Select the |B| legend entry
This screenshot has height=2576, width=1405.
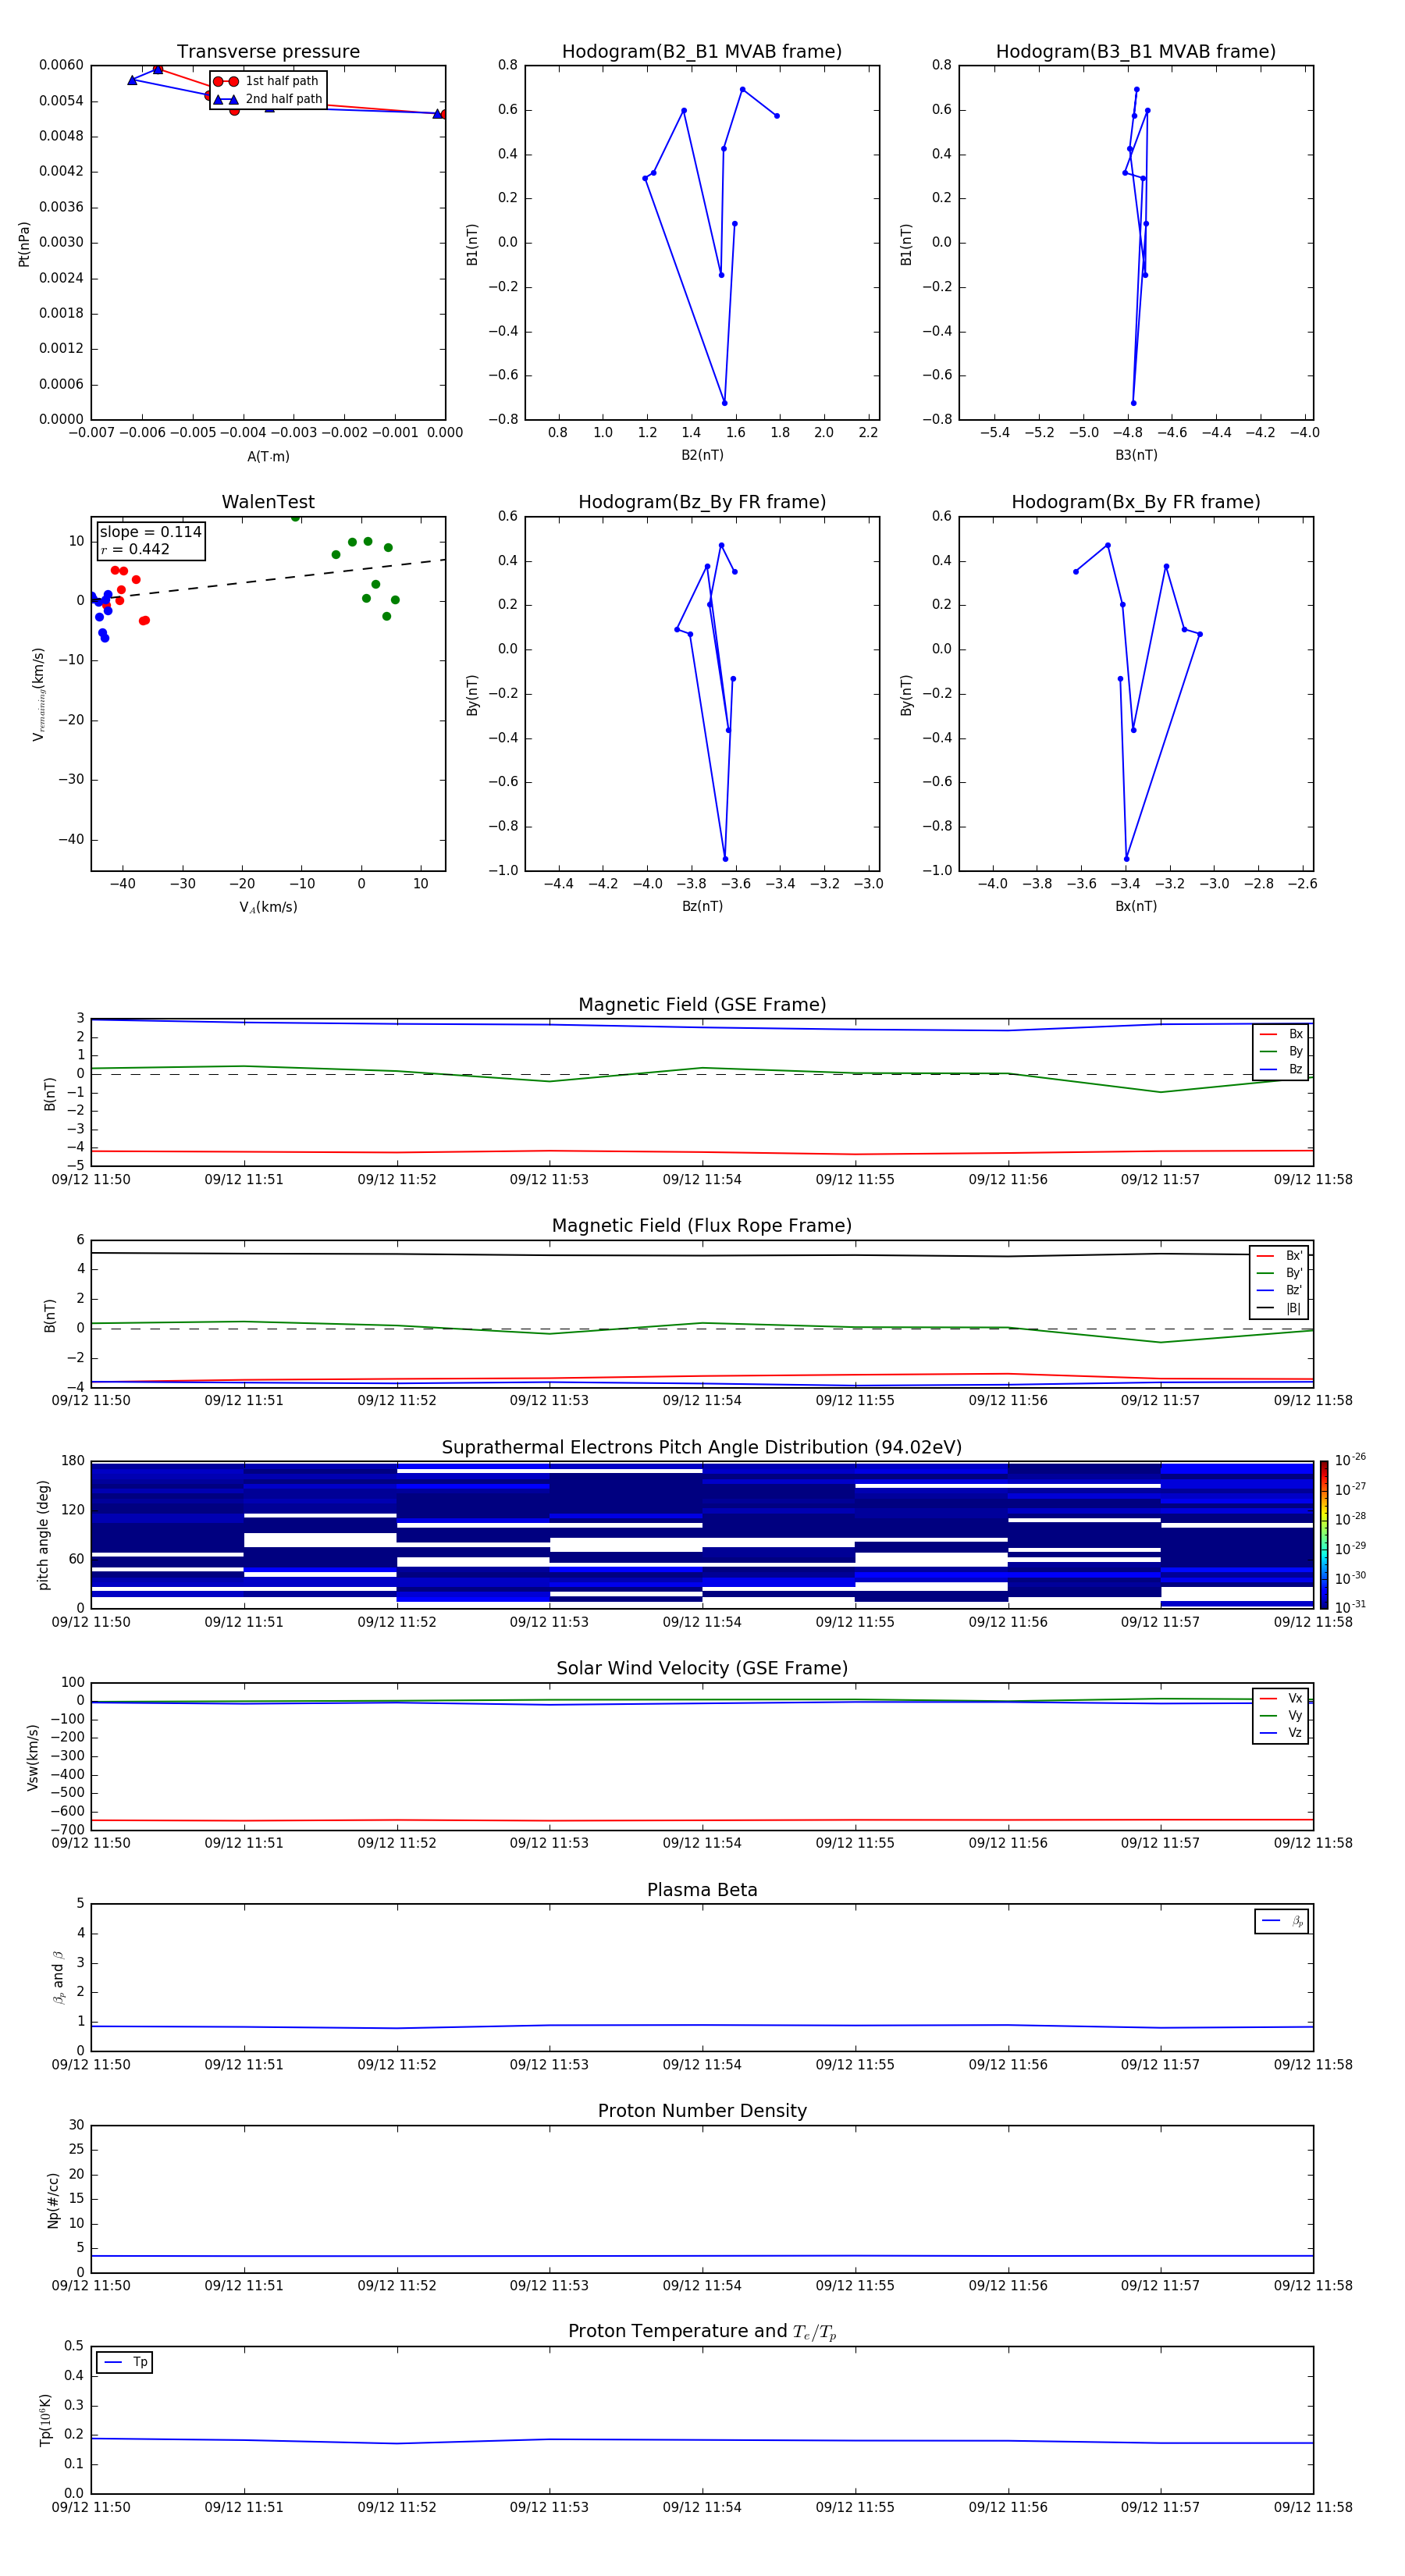tap(1280, 1308)
